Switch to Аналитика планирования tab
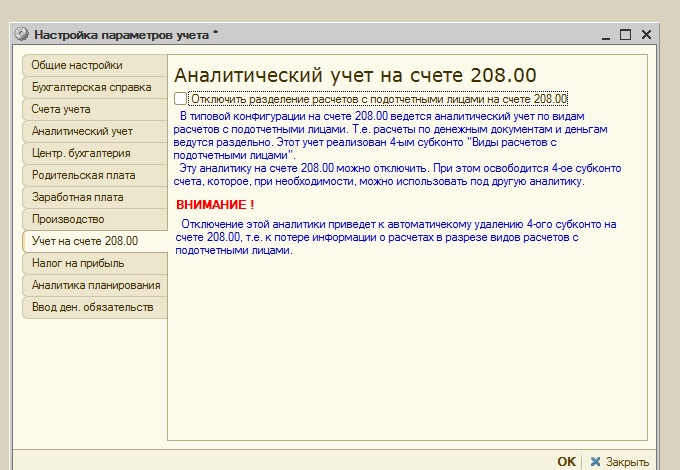This screenshot has width=680, height=470. pyautogui.click(x=95, y=285)
